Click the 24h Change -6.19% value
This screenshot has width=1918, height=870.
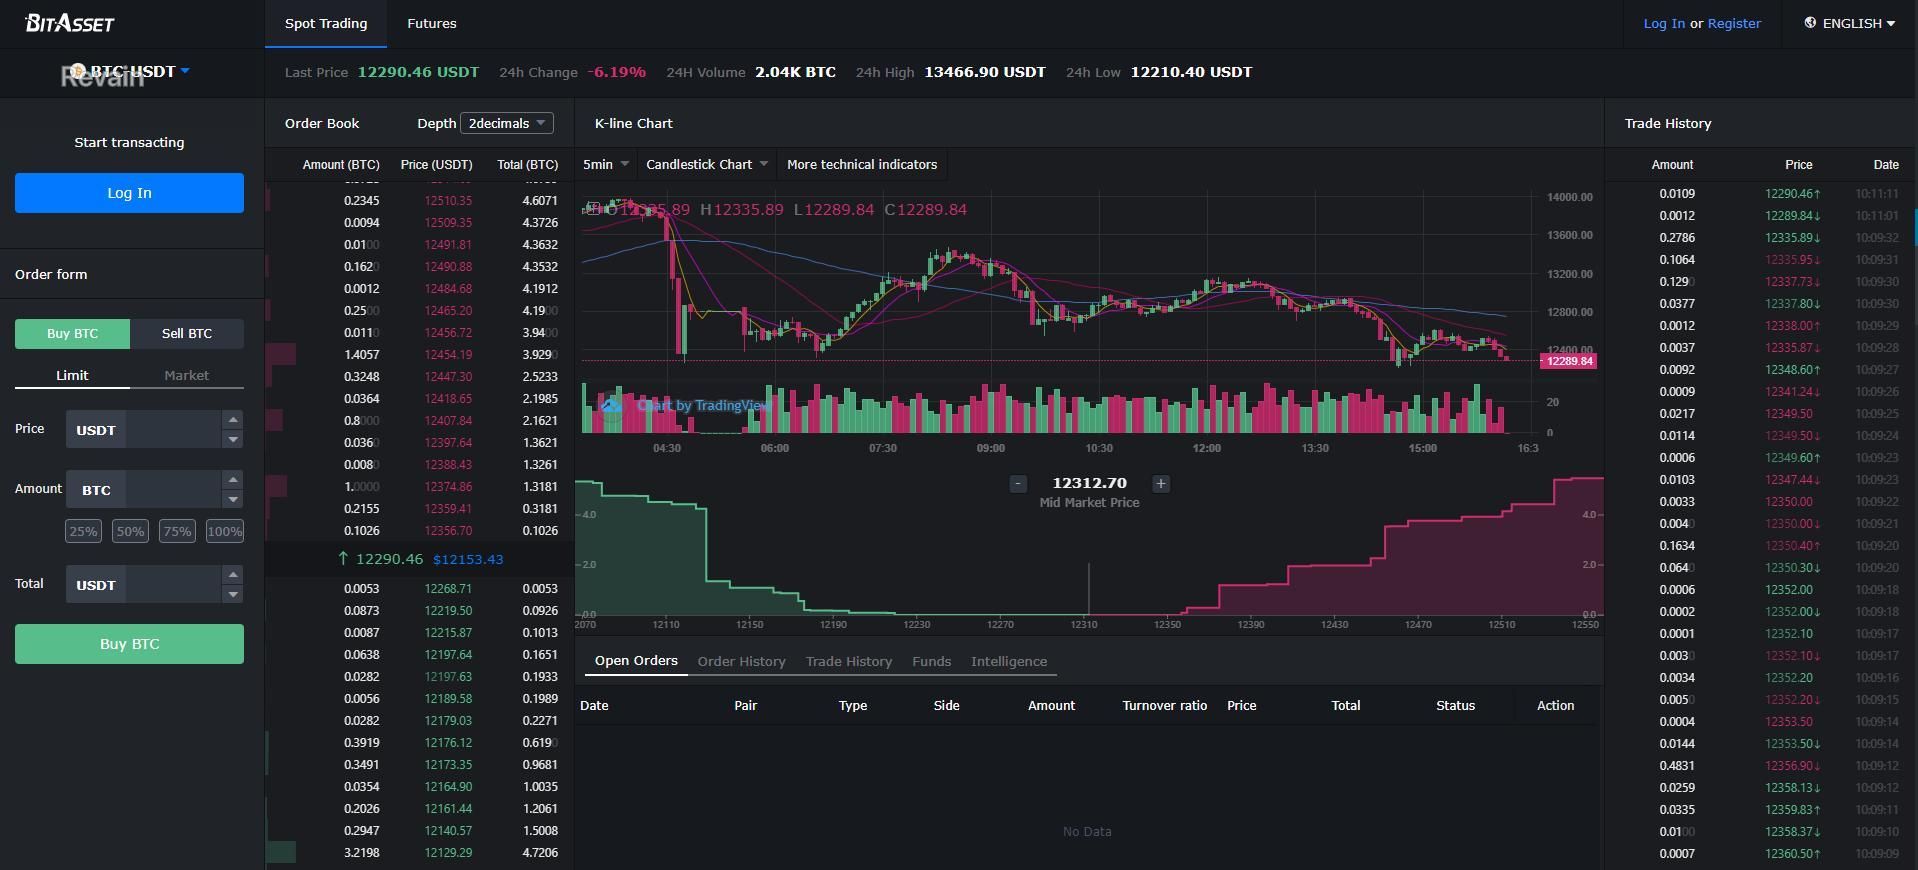(616, 72)
